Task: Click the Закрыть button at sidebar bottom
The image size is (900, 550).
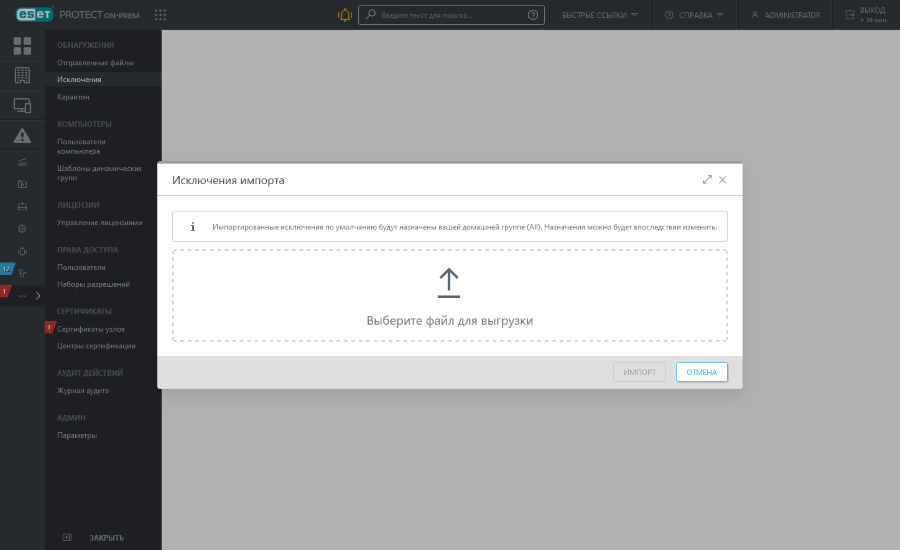Action: [x=106, y=538]
